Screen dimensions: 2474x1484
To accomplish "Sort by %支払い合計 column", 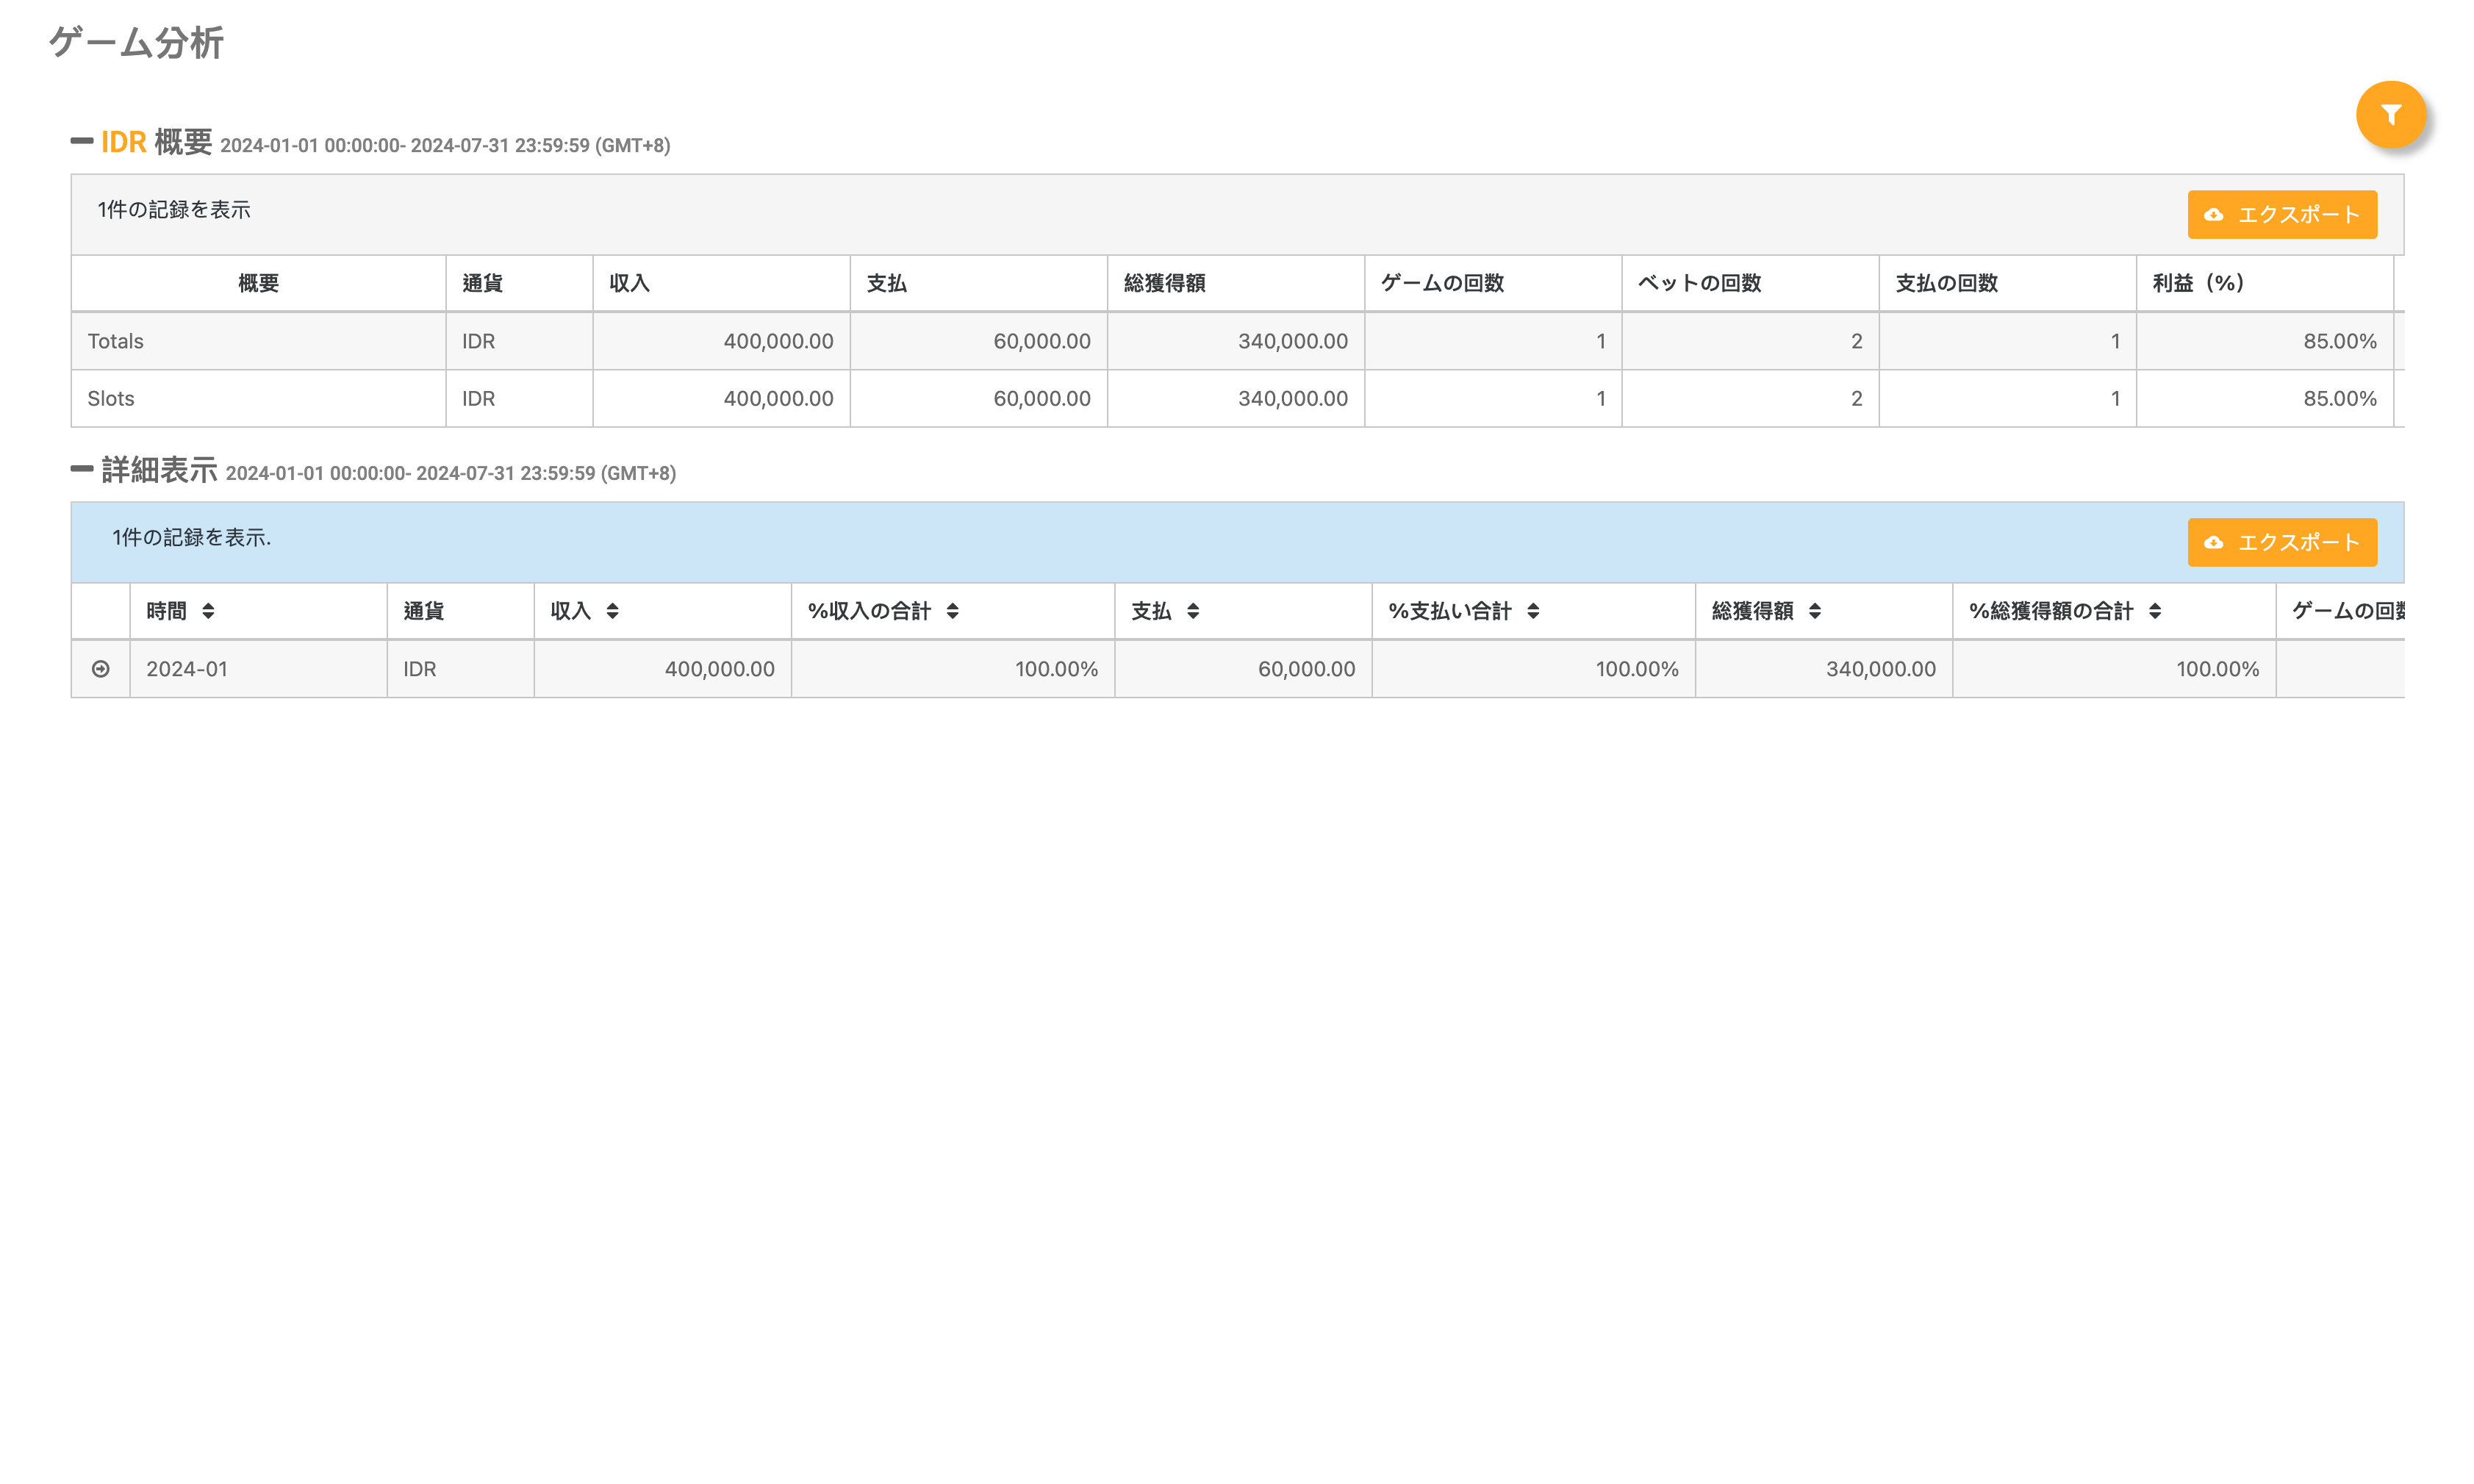I will 1533,611.
